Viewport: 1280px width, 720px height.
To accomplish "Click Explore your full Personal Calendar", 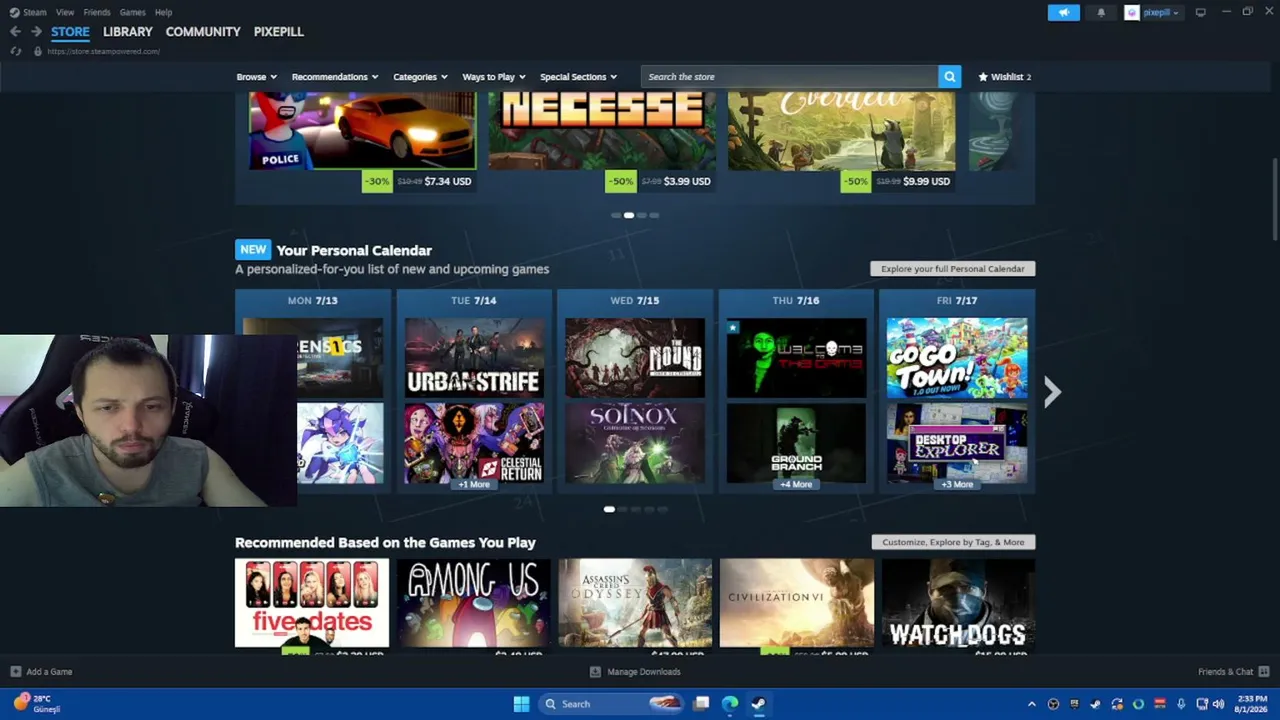I will click(953, 269).
